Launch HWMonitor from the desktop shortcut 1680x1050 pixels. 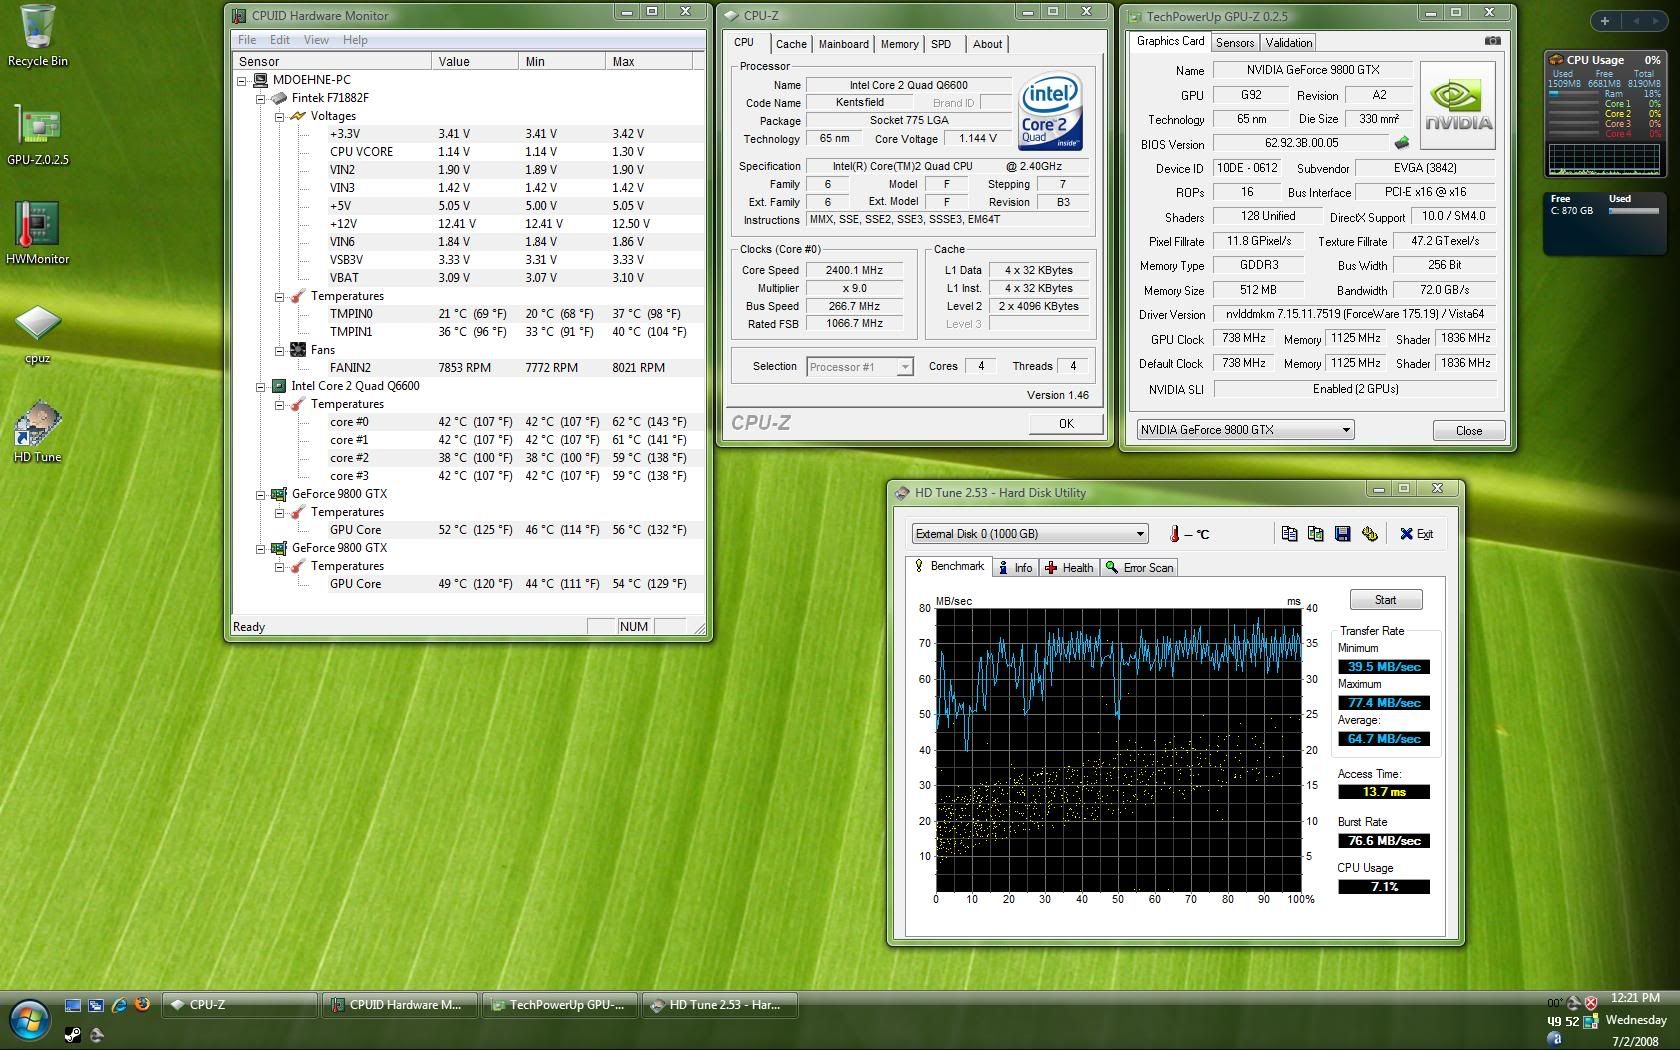click(x=37, y=233)
